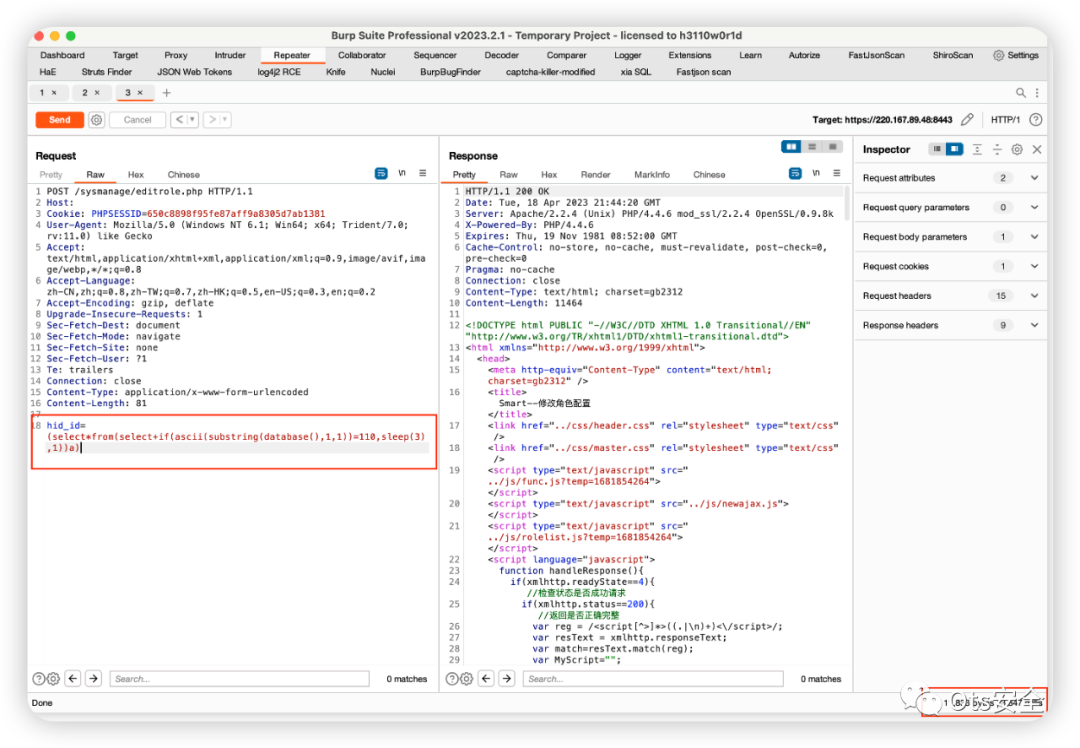Jump to next request search match
This screenshot has width=1080, height=748.
[94, 678]
